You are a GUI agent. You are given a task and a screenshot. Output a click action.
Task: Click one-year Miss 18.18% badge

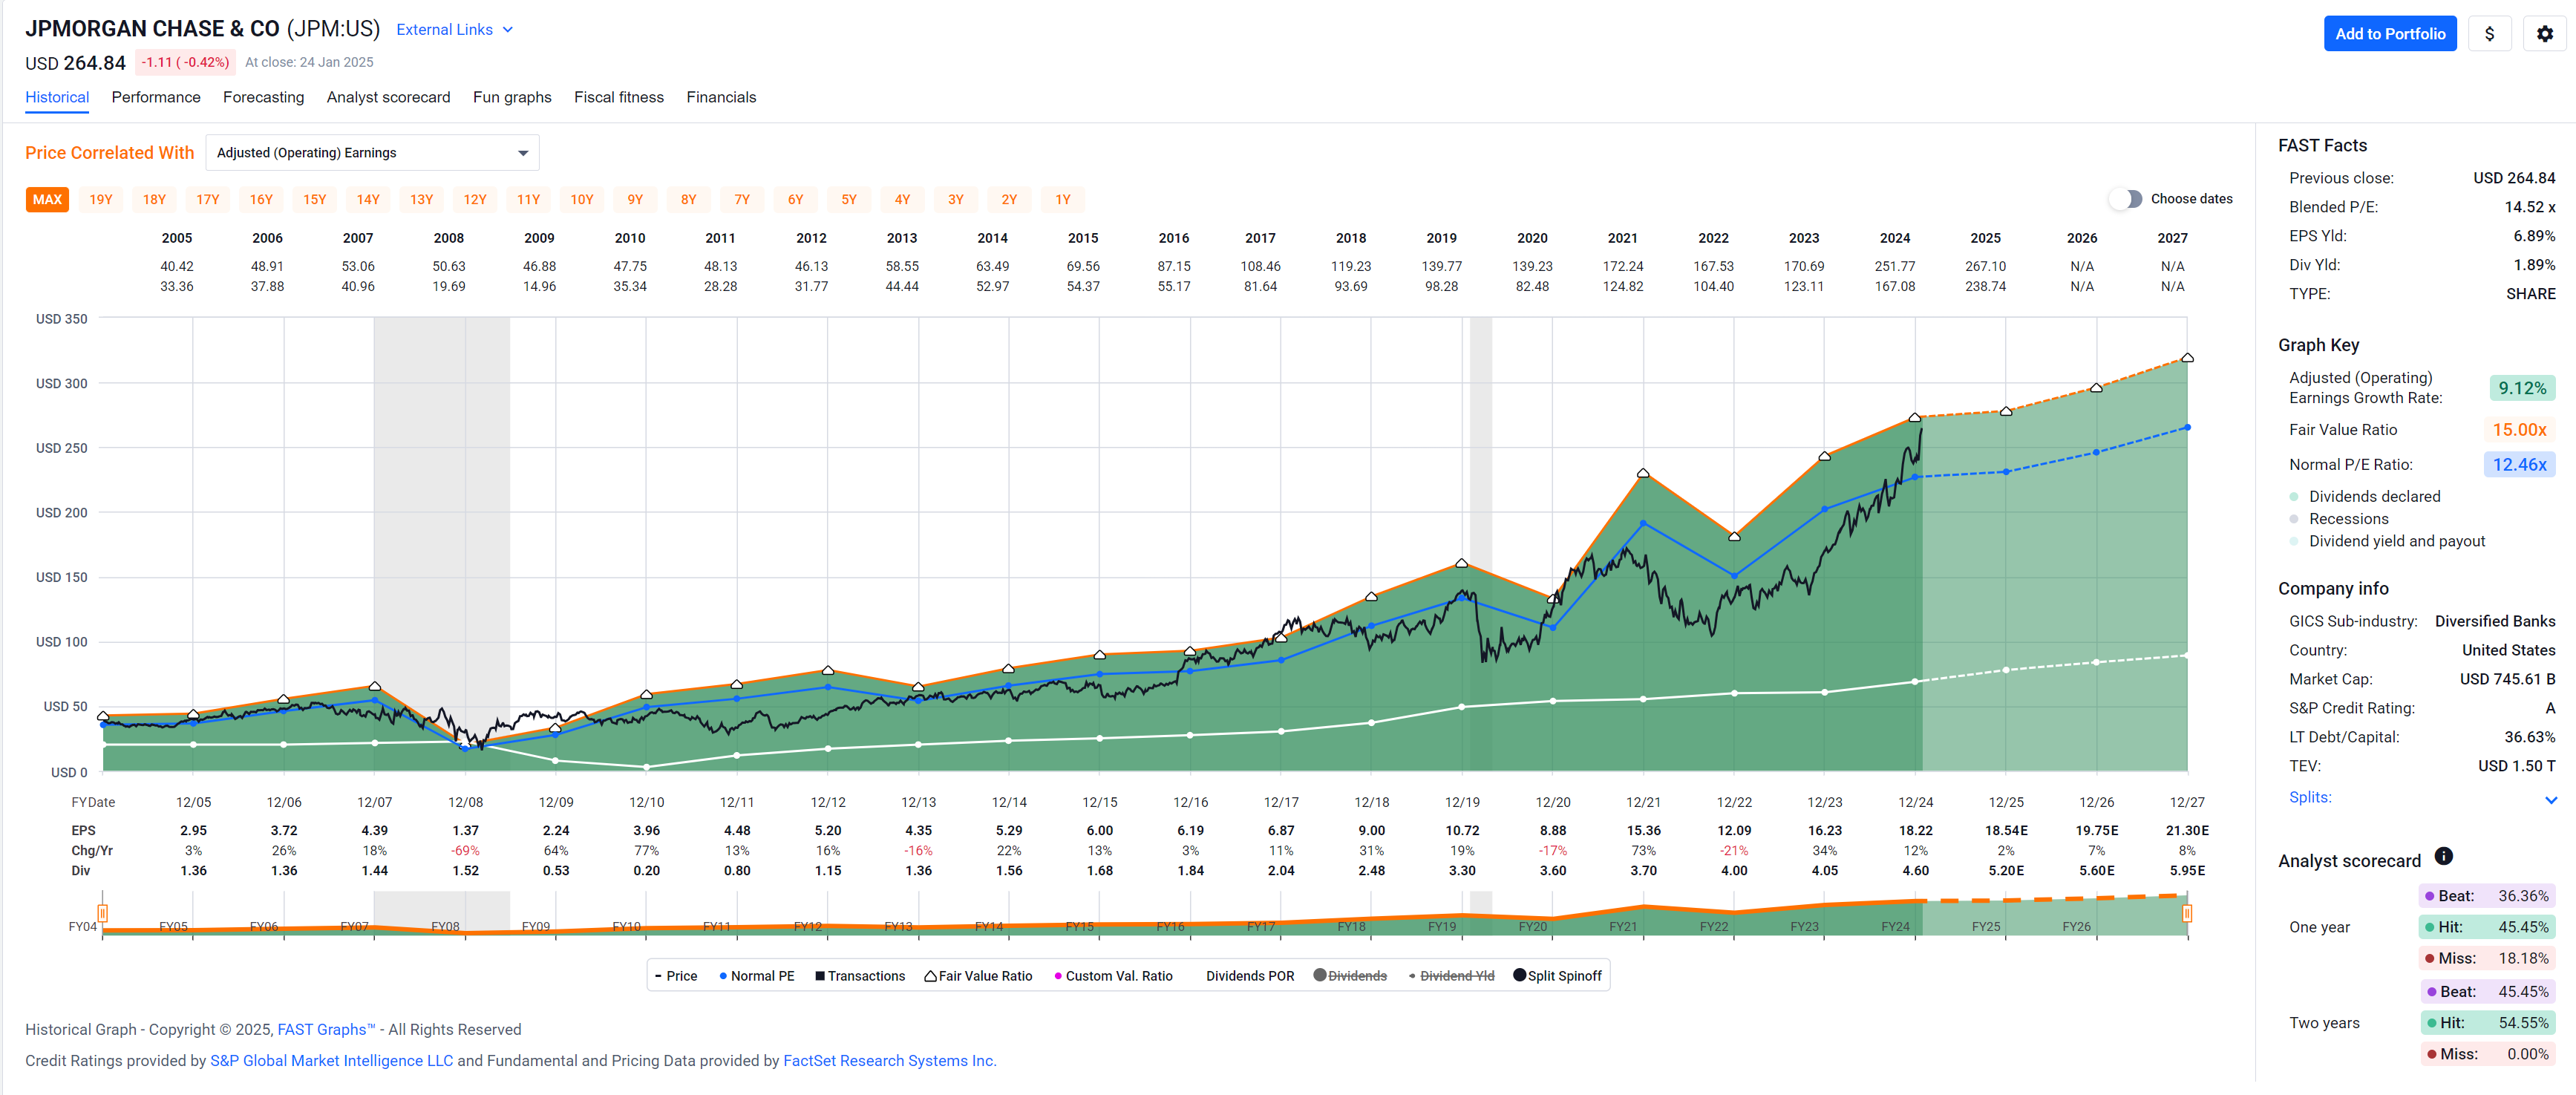click(x=2486, y=958)
